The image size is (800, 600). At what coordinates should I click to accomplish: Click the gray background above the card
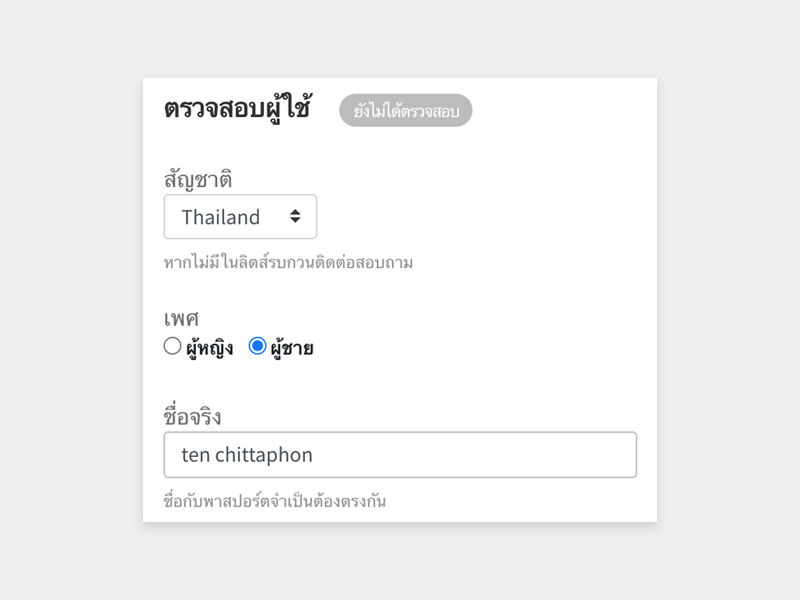click(x=400, y=38)
